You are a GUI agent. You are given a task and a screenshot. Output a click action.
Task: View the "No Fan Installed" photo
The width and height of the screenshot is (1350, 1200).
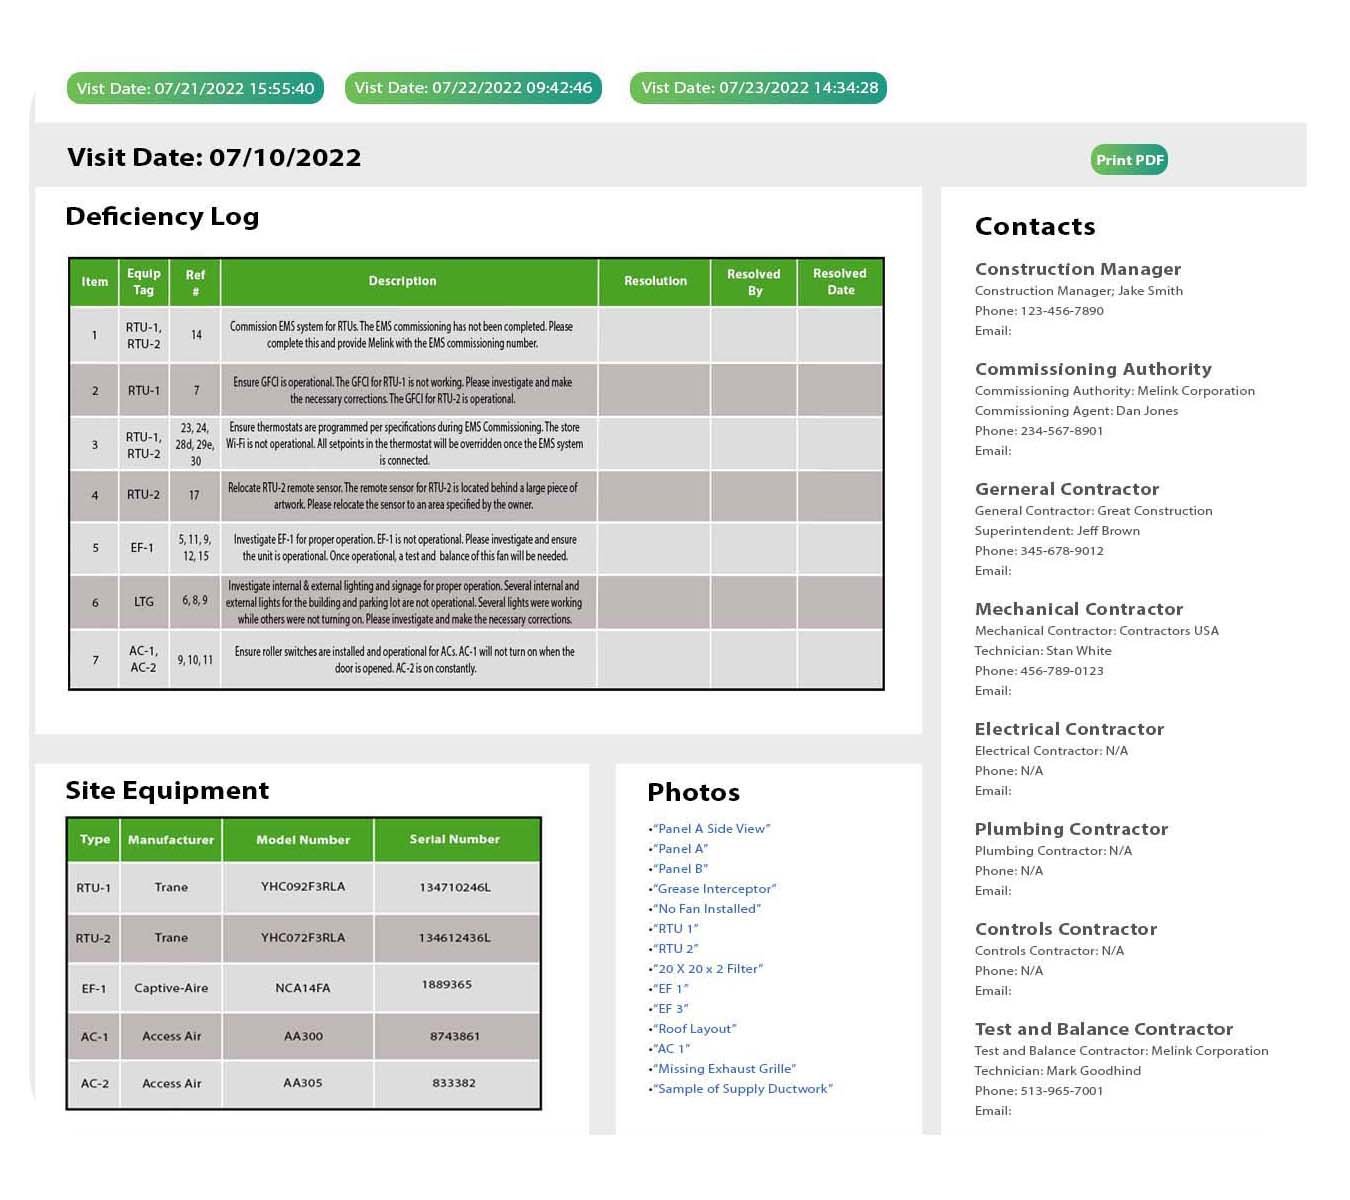(x=708, y=909)
